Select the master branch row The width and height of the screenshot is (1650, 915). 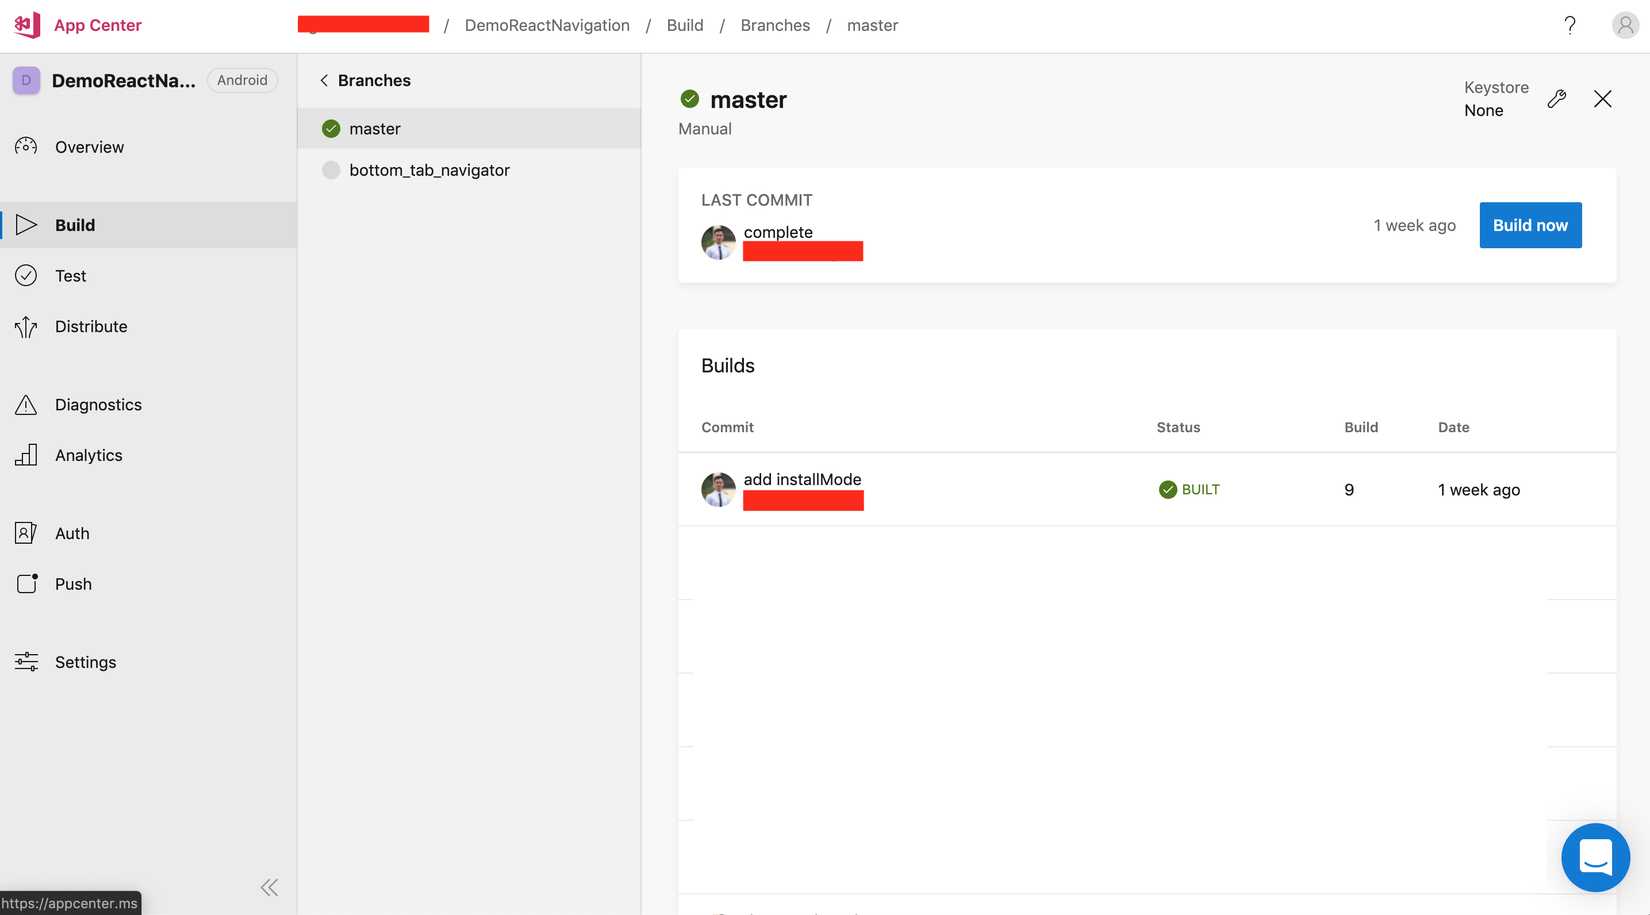pos(469,128)
